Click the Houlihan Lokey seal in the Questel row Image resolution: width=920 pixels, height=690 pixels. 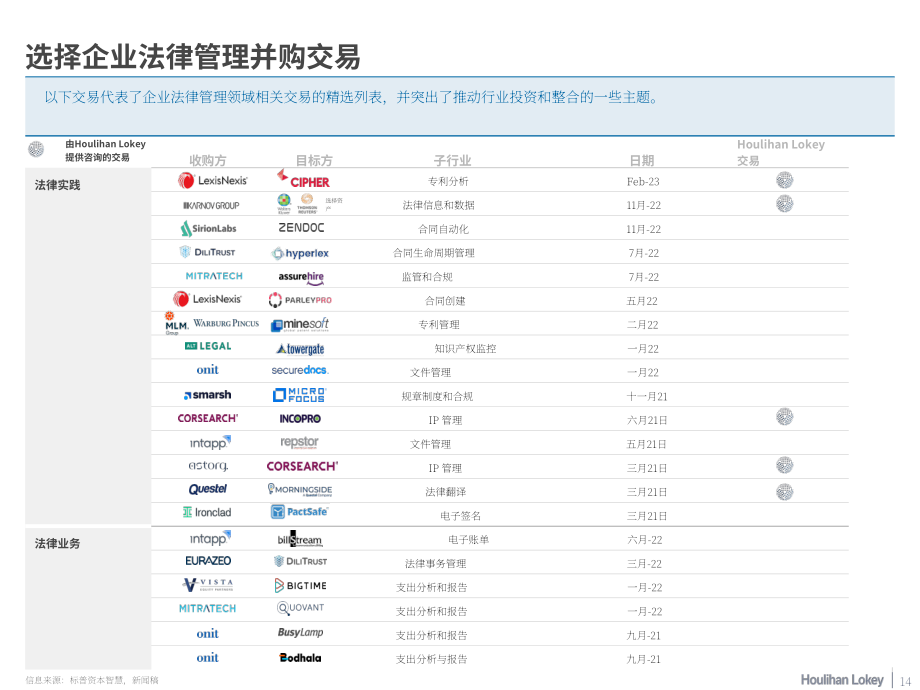[x=784, y=492]
